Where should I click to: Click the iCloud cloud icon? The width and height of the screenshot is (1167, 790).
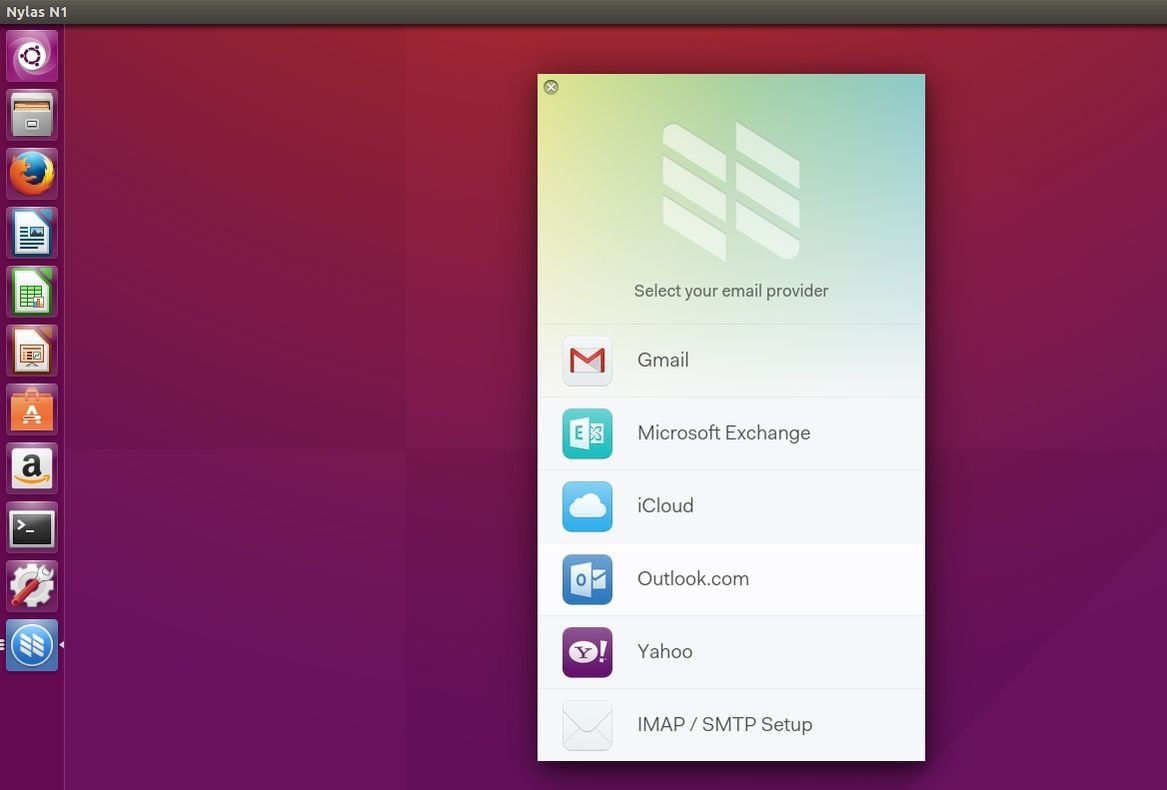[587, 507]
